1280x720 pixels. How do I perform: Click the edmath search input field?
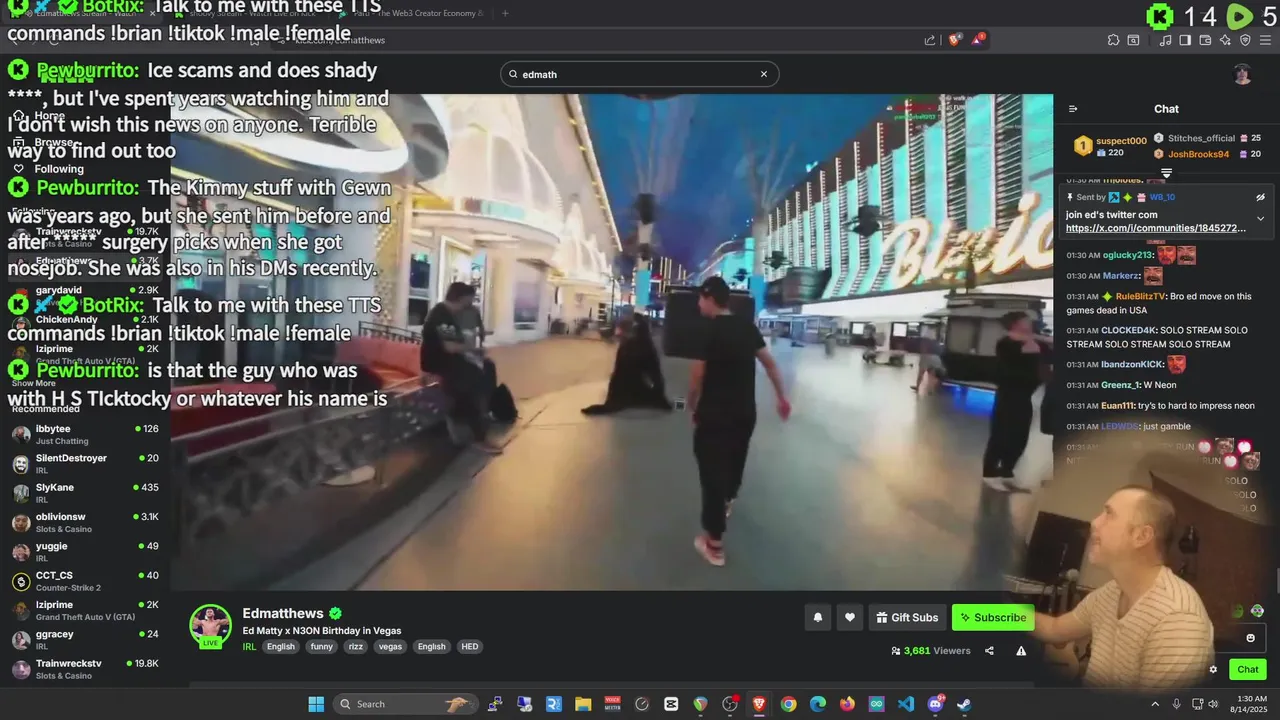tap(639, 74)
